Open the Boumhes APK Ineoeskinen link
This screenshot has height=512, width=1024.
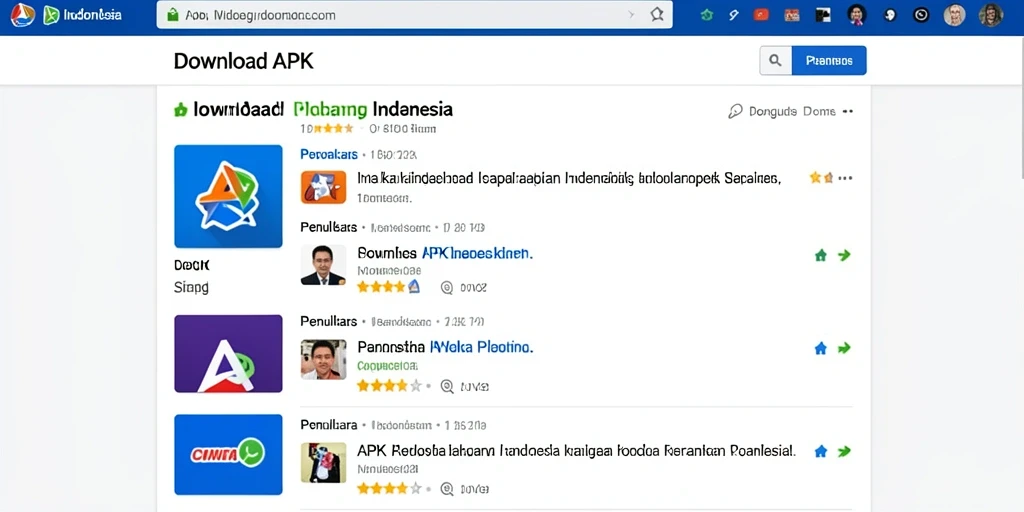[x=445, y=253]
